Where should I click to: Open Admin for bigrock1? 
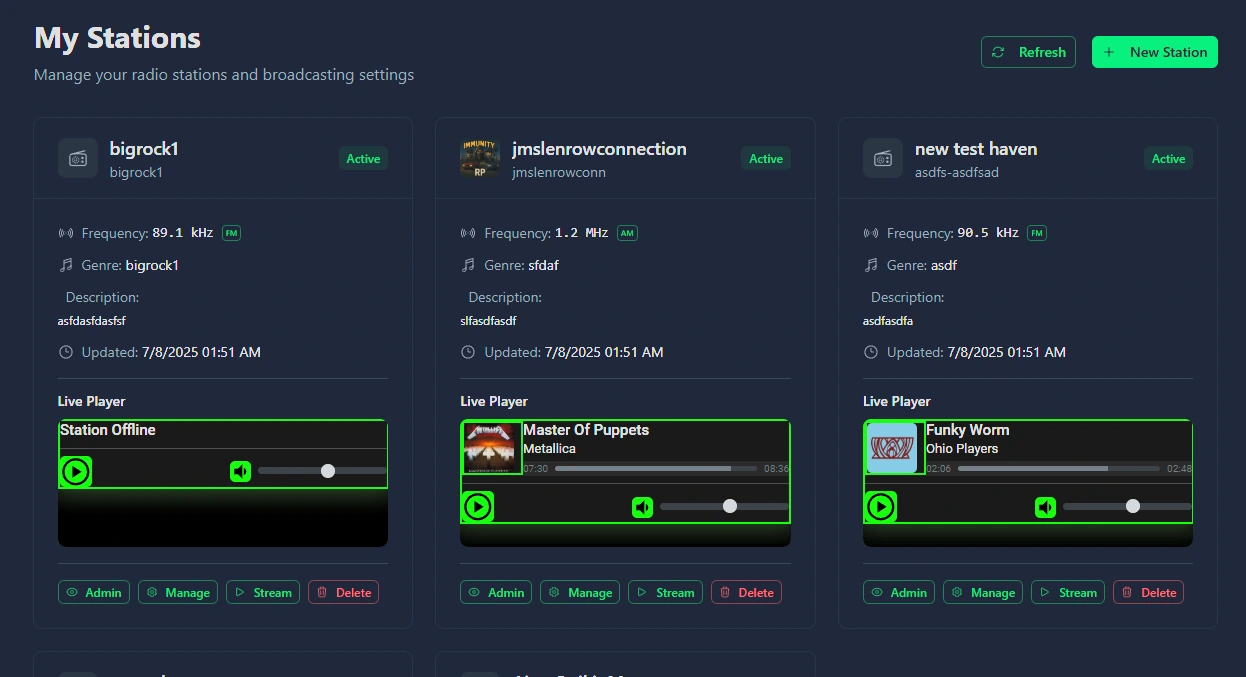click(94, 592)
